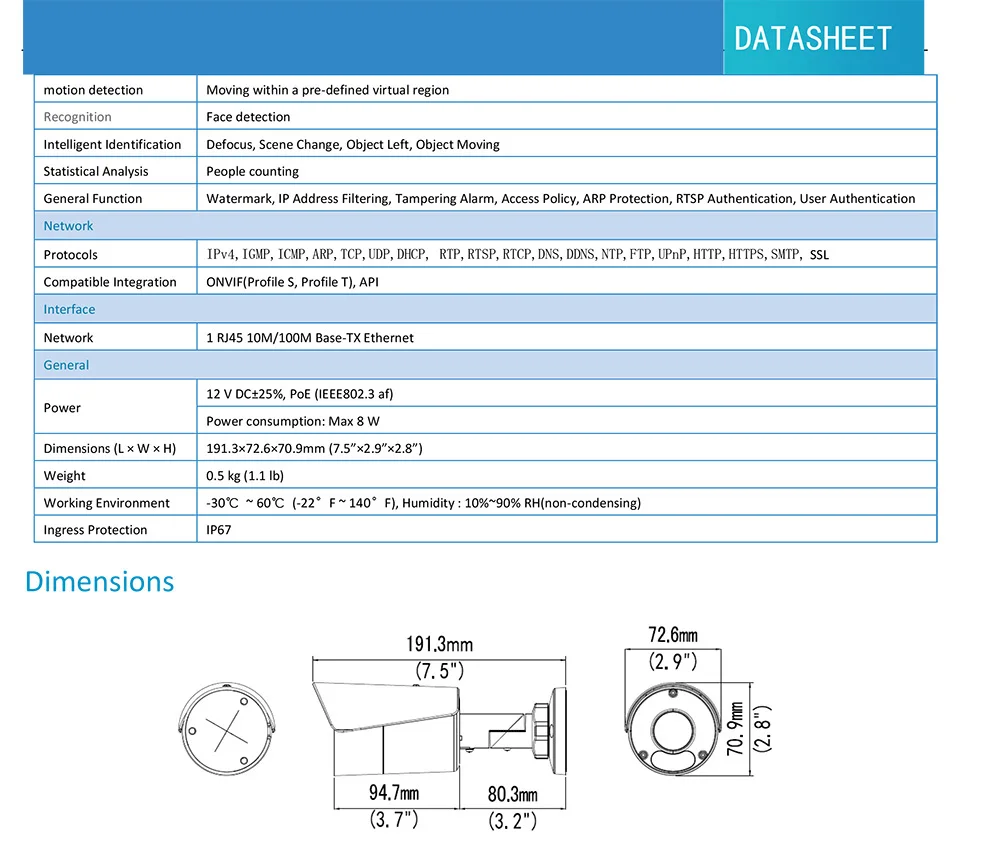Select the 'motion detection' row label

[x=93, y=90]
